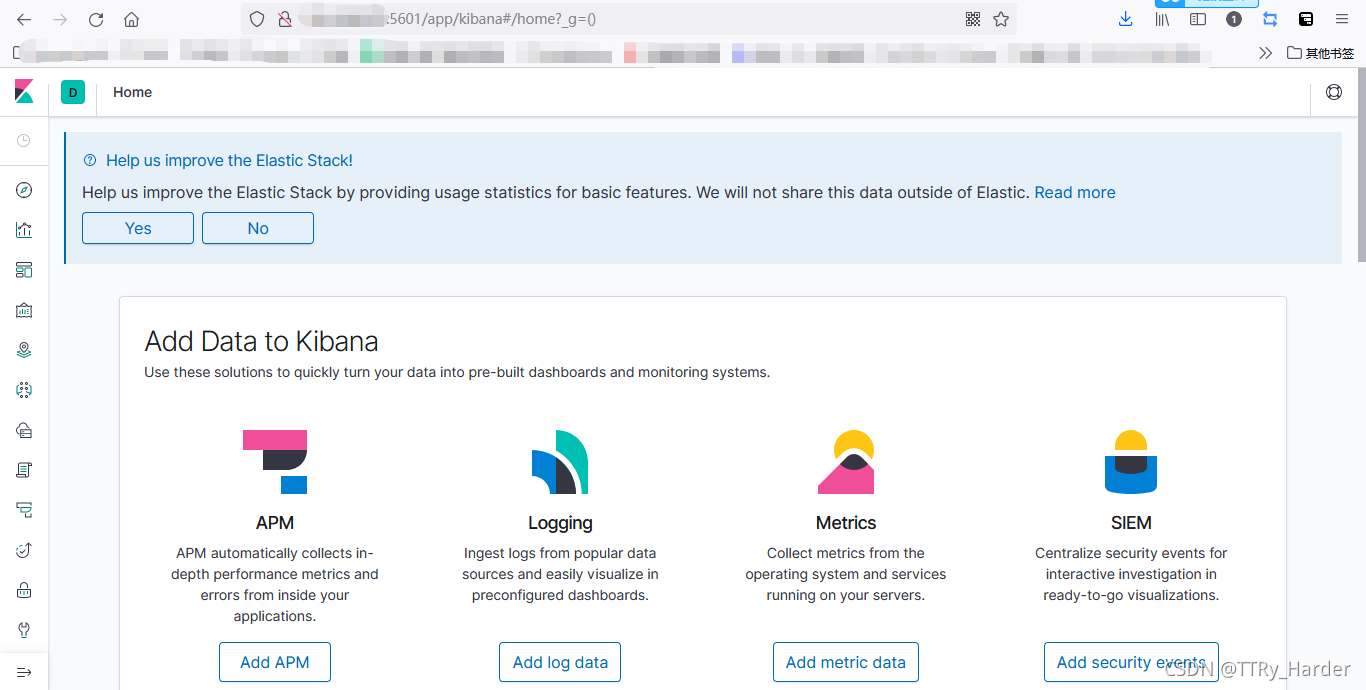Screen dimensions: 1366x690
Task: Open Recently viewed clock icon in sidebar
Action: (x=24, y=141)
